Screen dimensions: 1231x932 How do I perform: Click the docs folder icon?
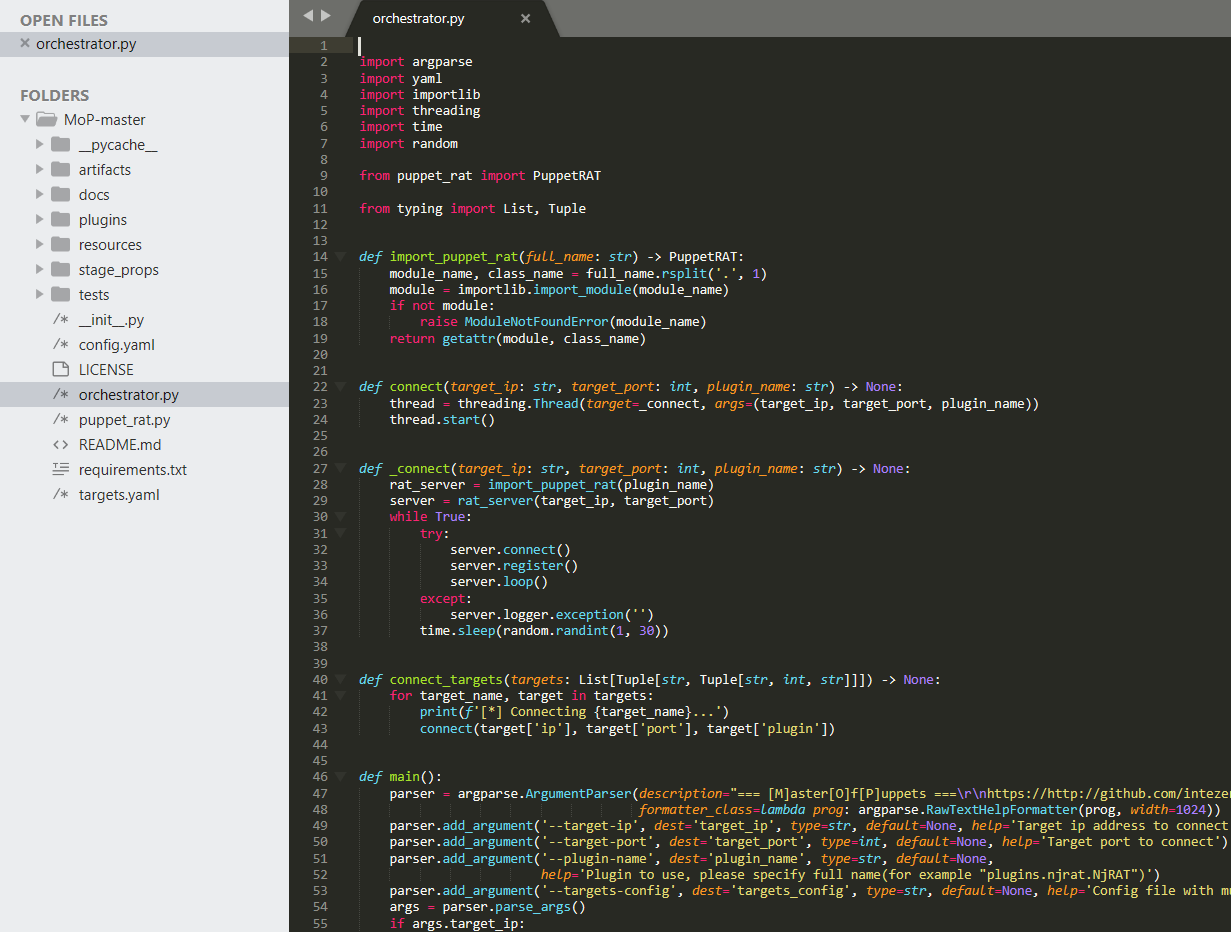pos(60,195)
